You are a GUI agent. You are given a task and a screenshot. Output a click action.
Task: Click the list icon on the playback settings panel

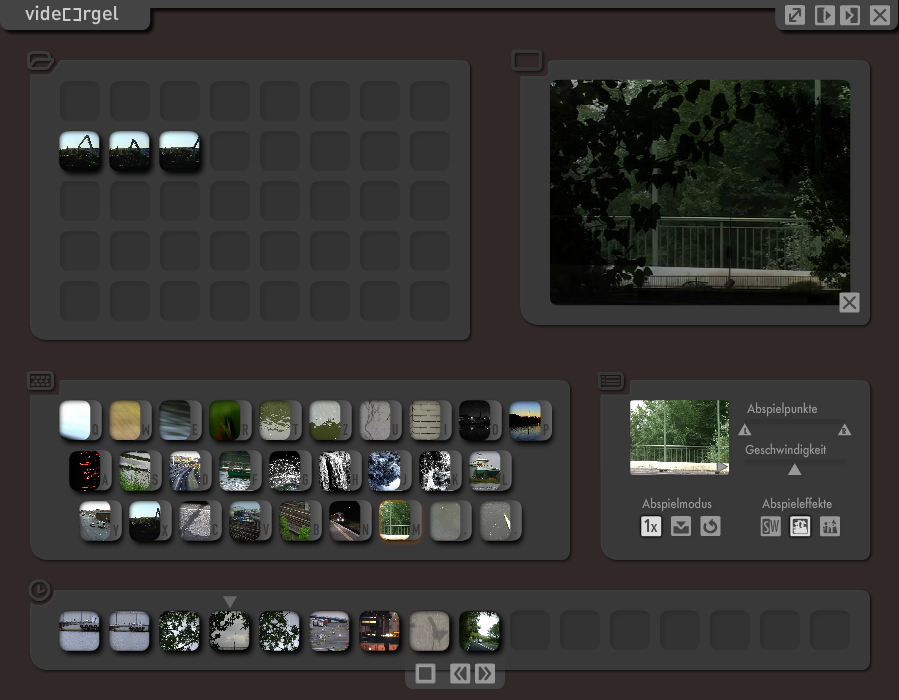pyautogui.click(x=611, y=380)
